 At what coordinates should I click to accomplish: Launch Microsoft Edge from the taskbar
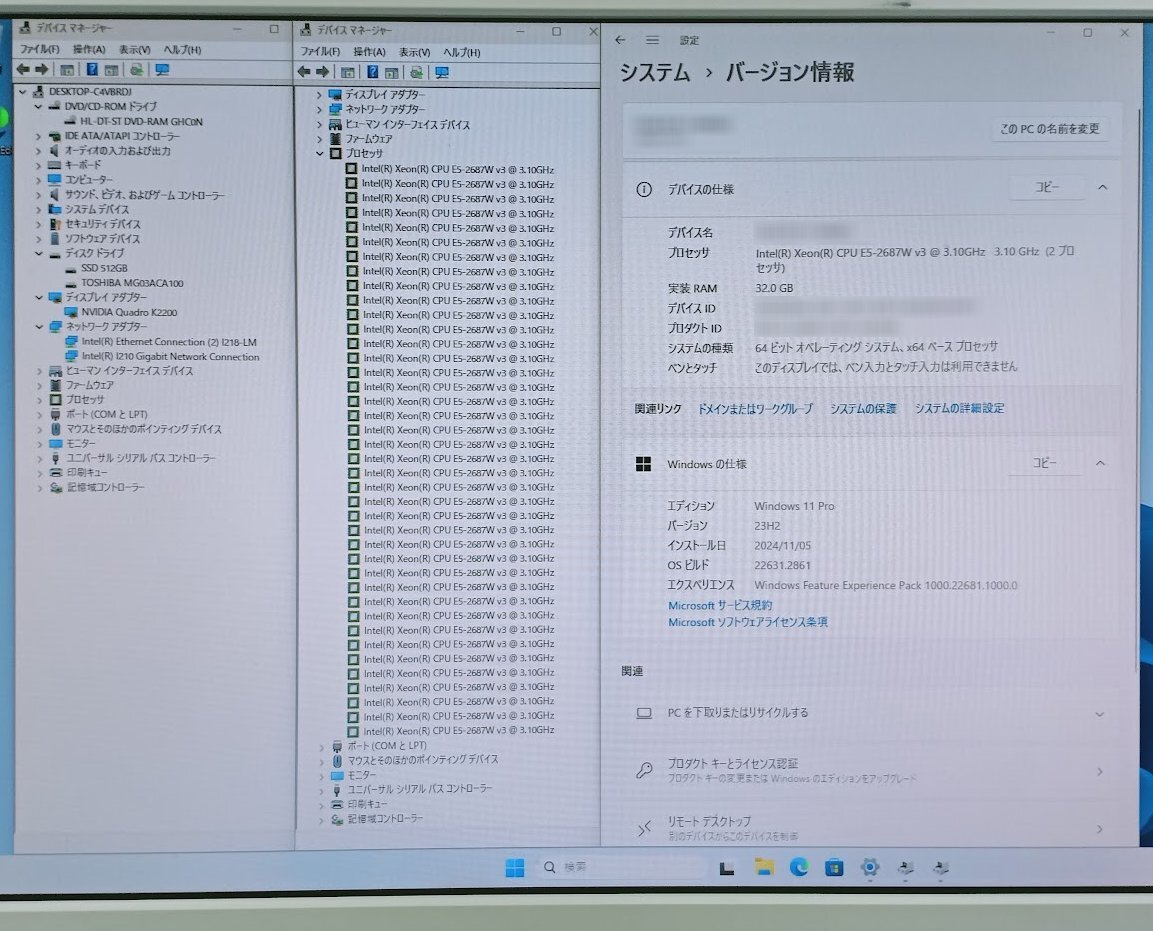[x=799, y=868]
